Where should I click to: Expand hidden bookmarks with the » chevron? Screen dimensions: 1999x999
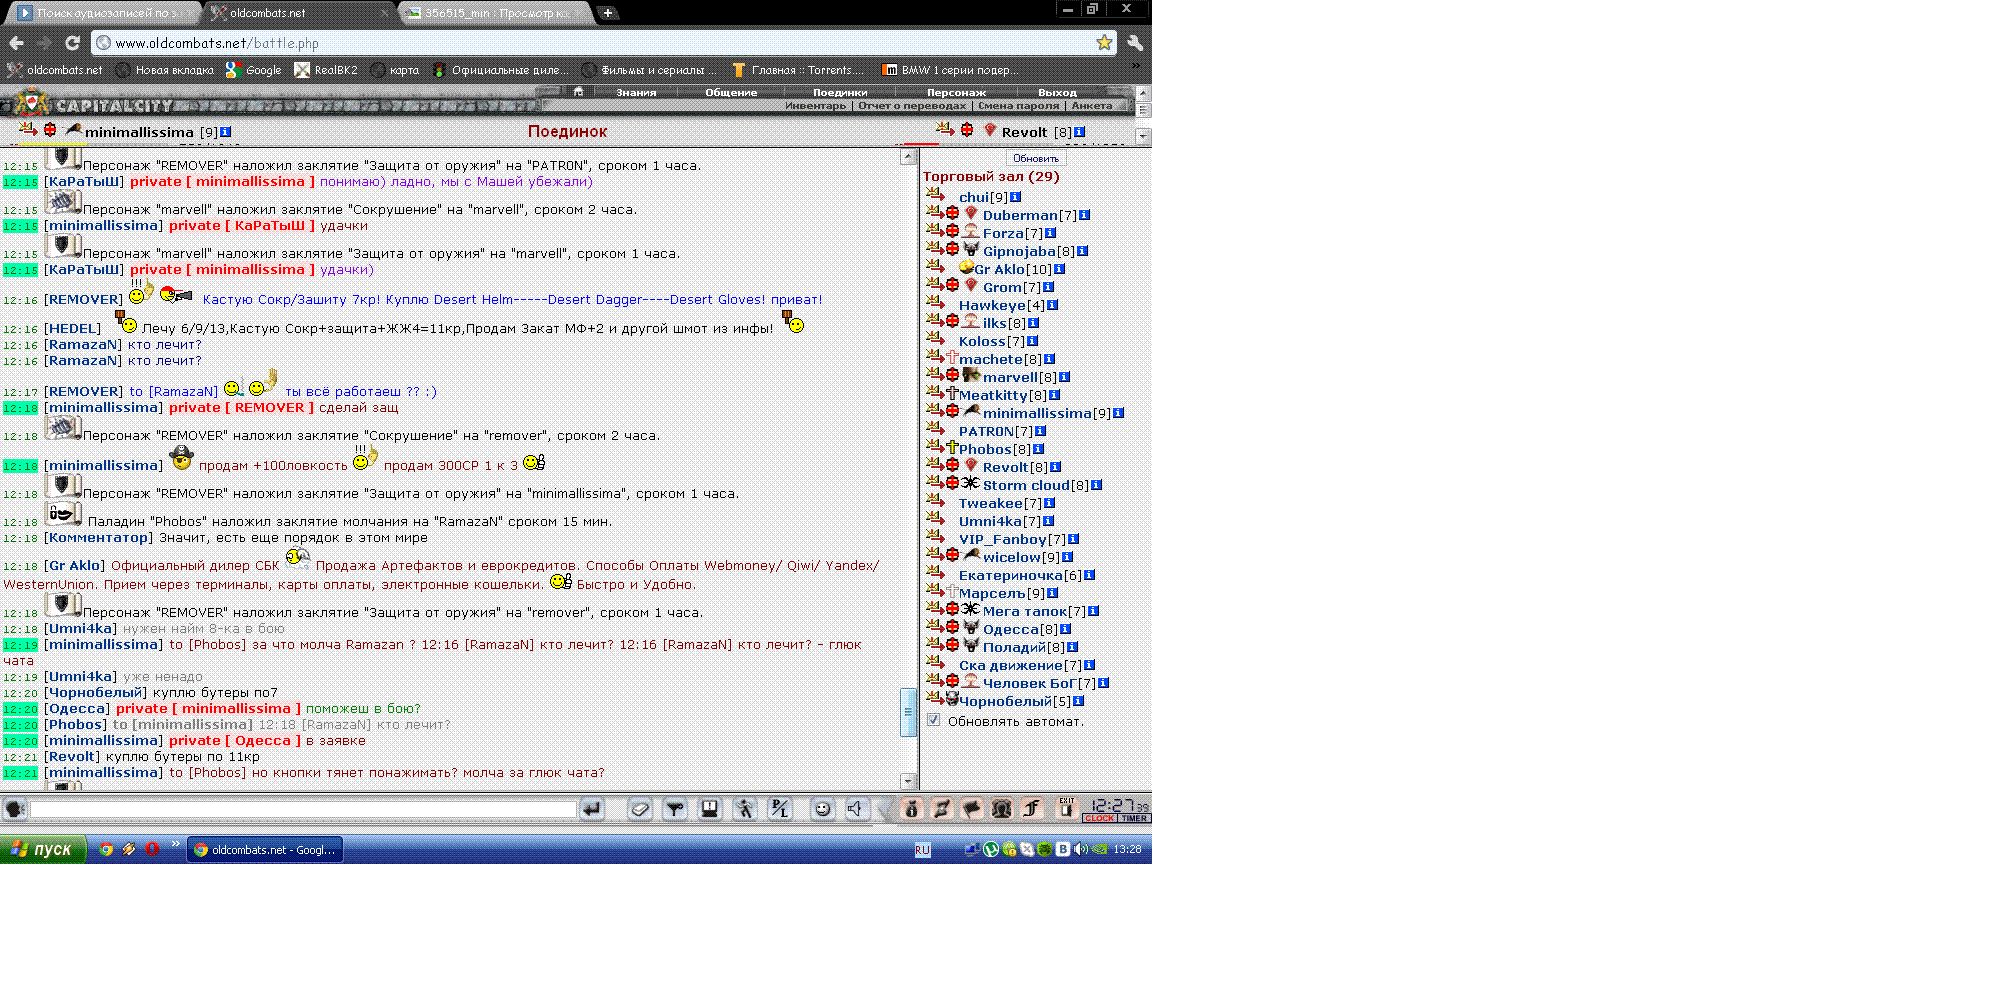[1136, 66]
